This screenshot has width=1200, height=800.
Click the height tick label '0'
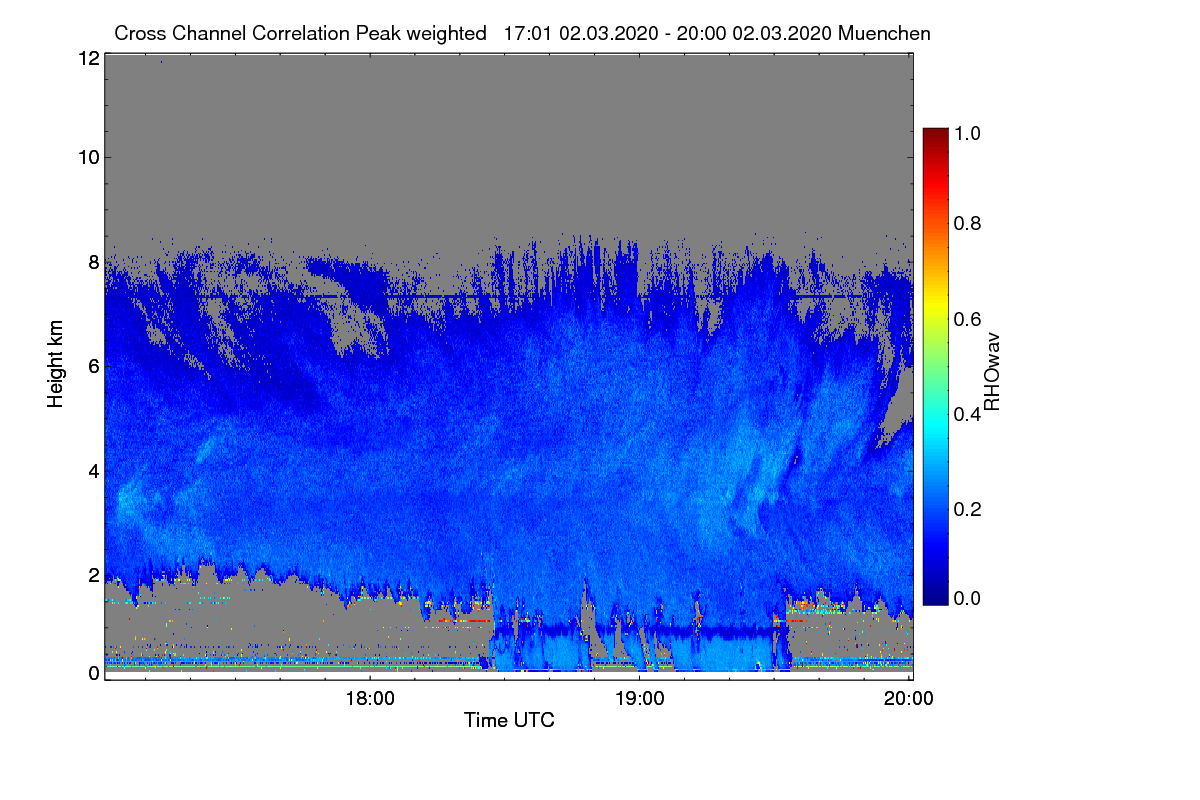click(93, 673)
